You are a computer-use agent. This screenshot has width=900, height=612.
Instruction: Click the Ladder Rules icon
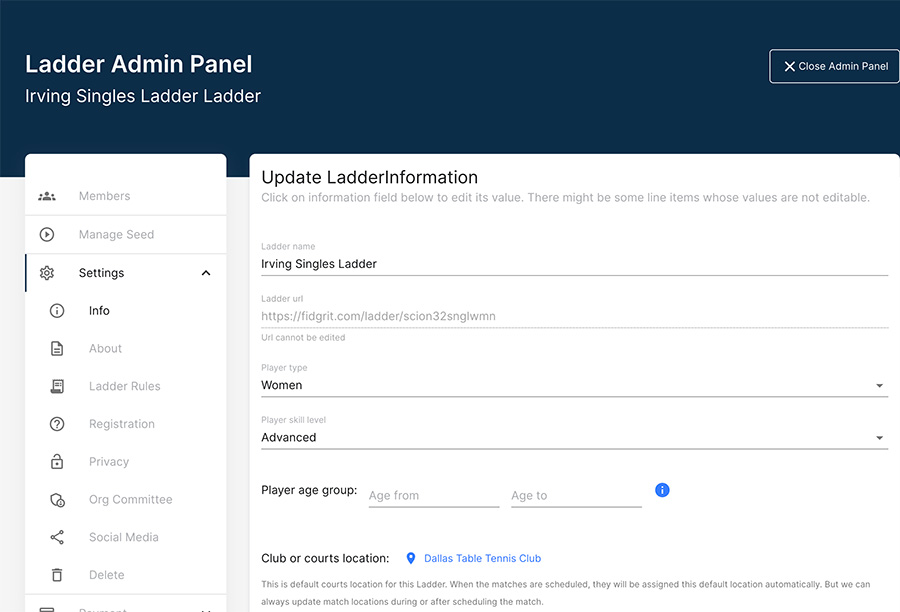point(57,386)
